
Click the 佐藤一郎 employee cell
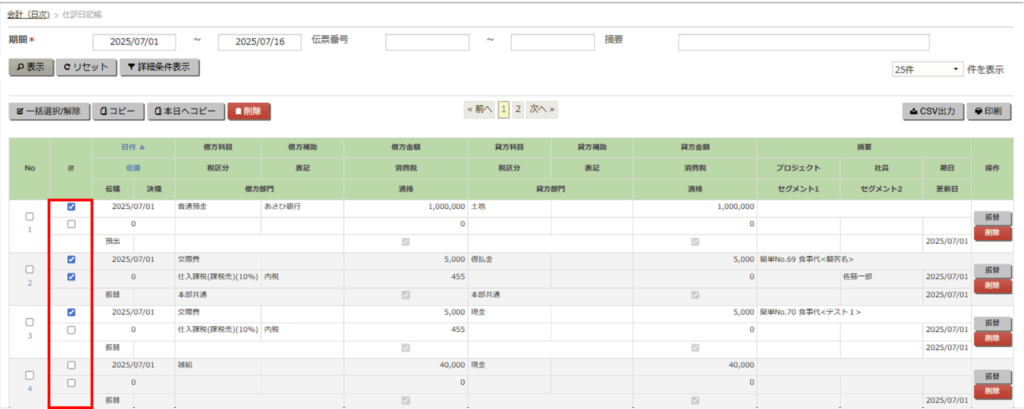click(x=882, y=277)
